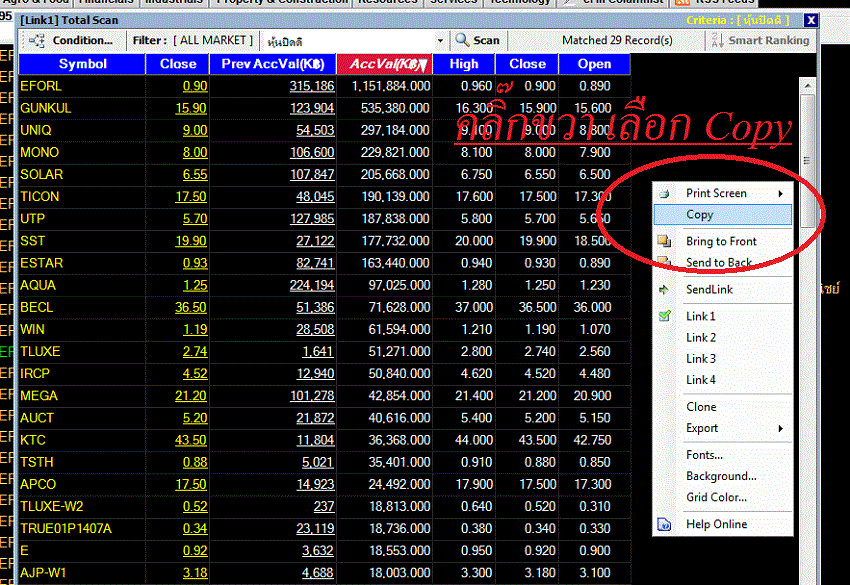The width and height of the screenshot is (850, 585).
Task: Sort by the High column header
Action: 464,64
